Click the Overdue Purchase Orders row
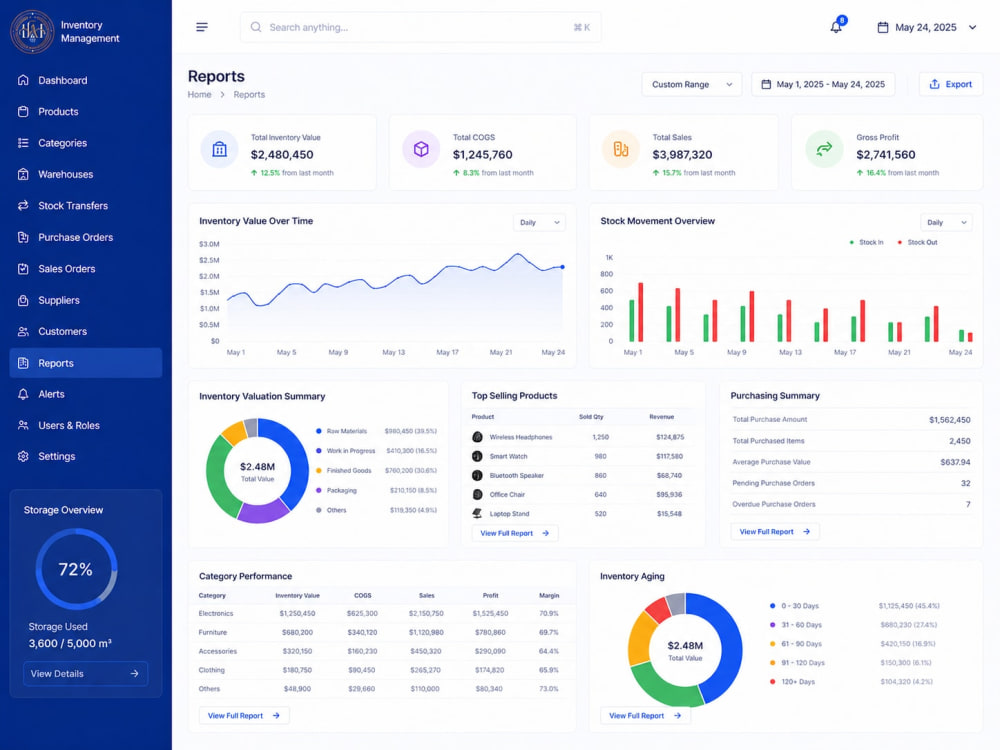Viewport: 1000px width, 750px height. click(851, 504)
